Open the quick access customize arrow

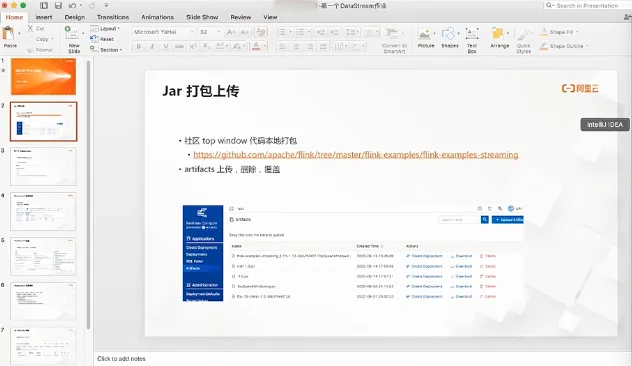[106, 6]
